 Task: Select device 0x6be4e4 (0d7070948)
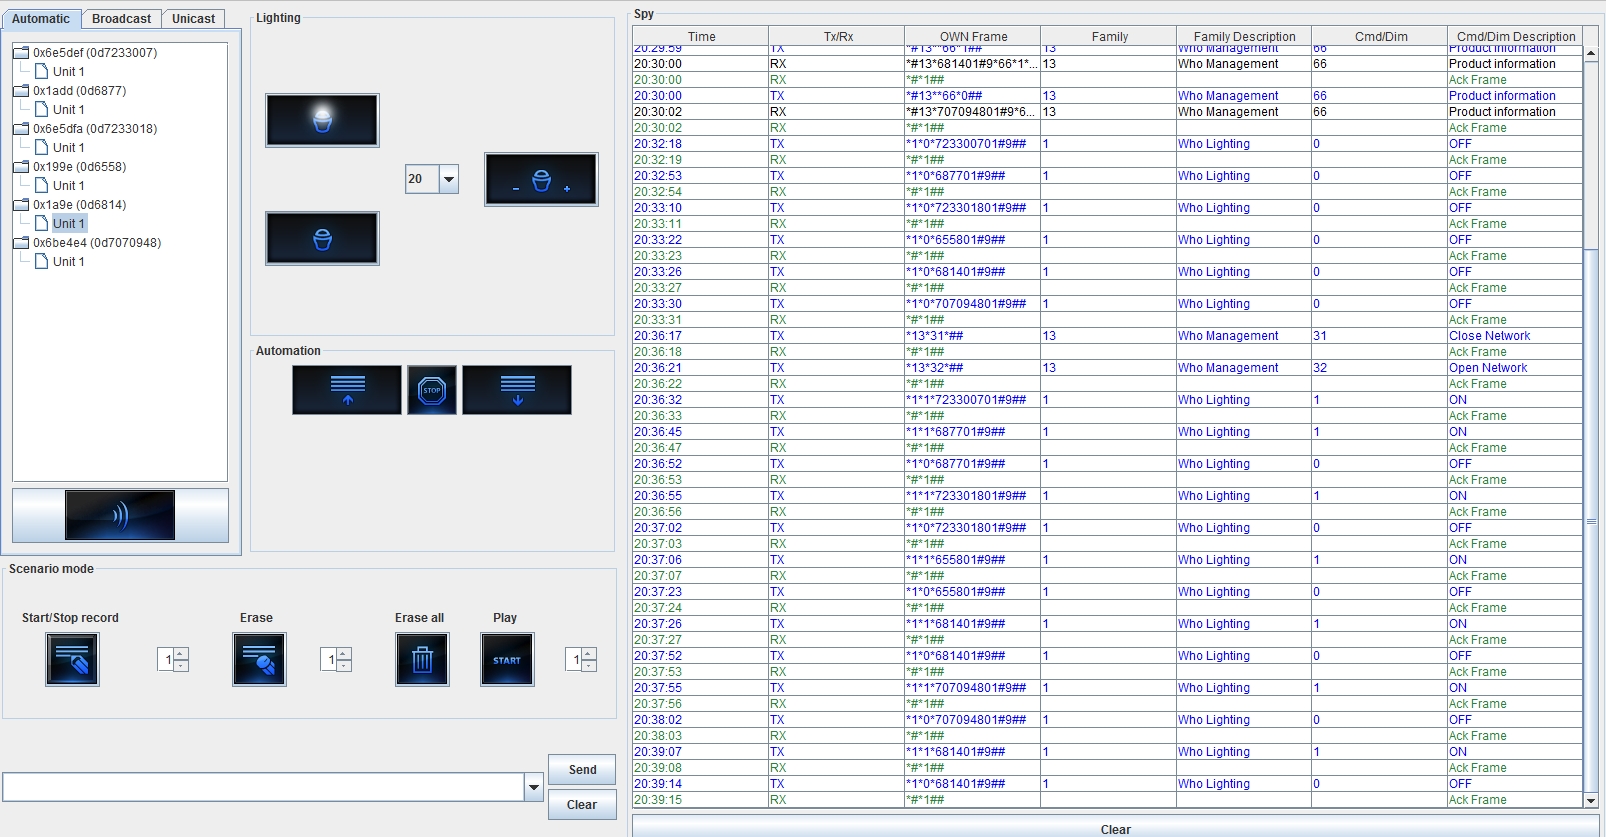pos(97,242)
